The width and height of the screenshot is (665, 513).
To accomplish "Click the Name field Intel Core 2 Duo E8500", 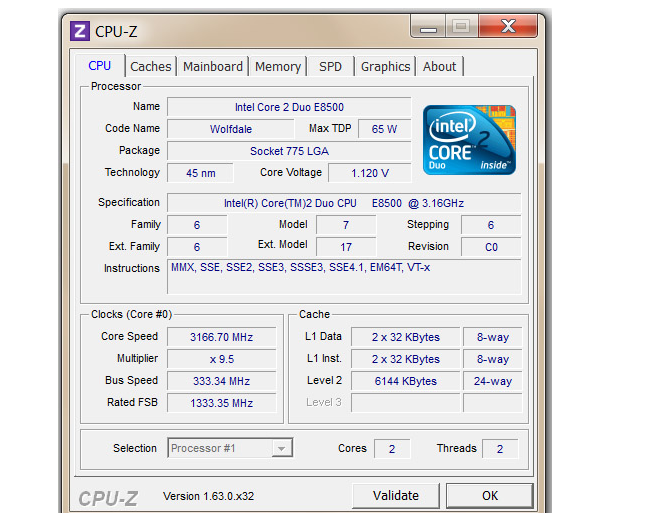I will [289, 107].
